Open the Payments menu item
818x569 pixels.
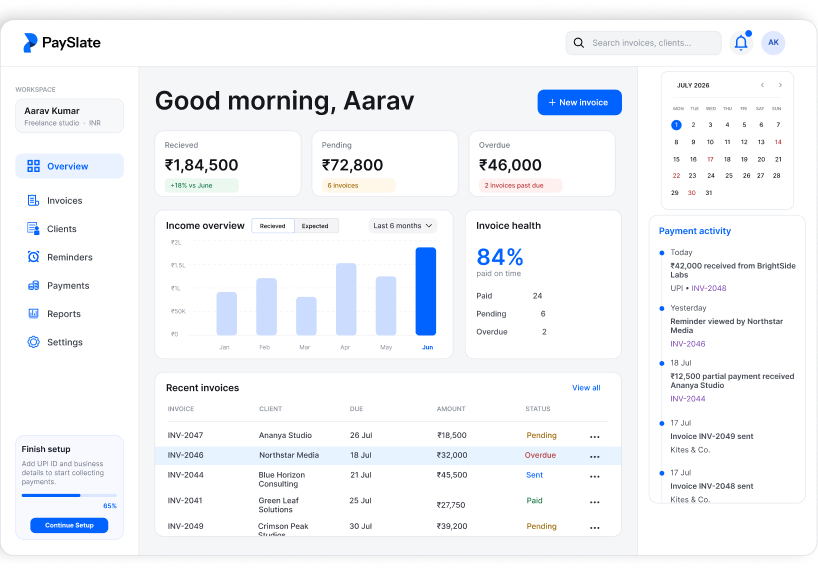69,285
